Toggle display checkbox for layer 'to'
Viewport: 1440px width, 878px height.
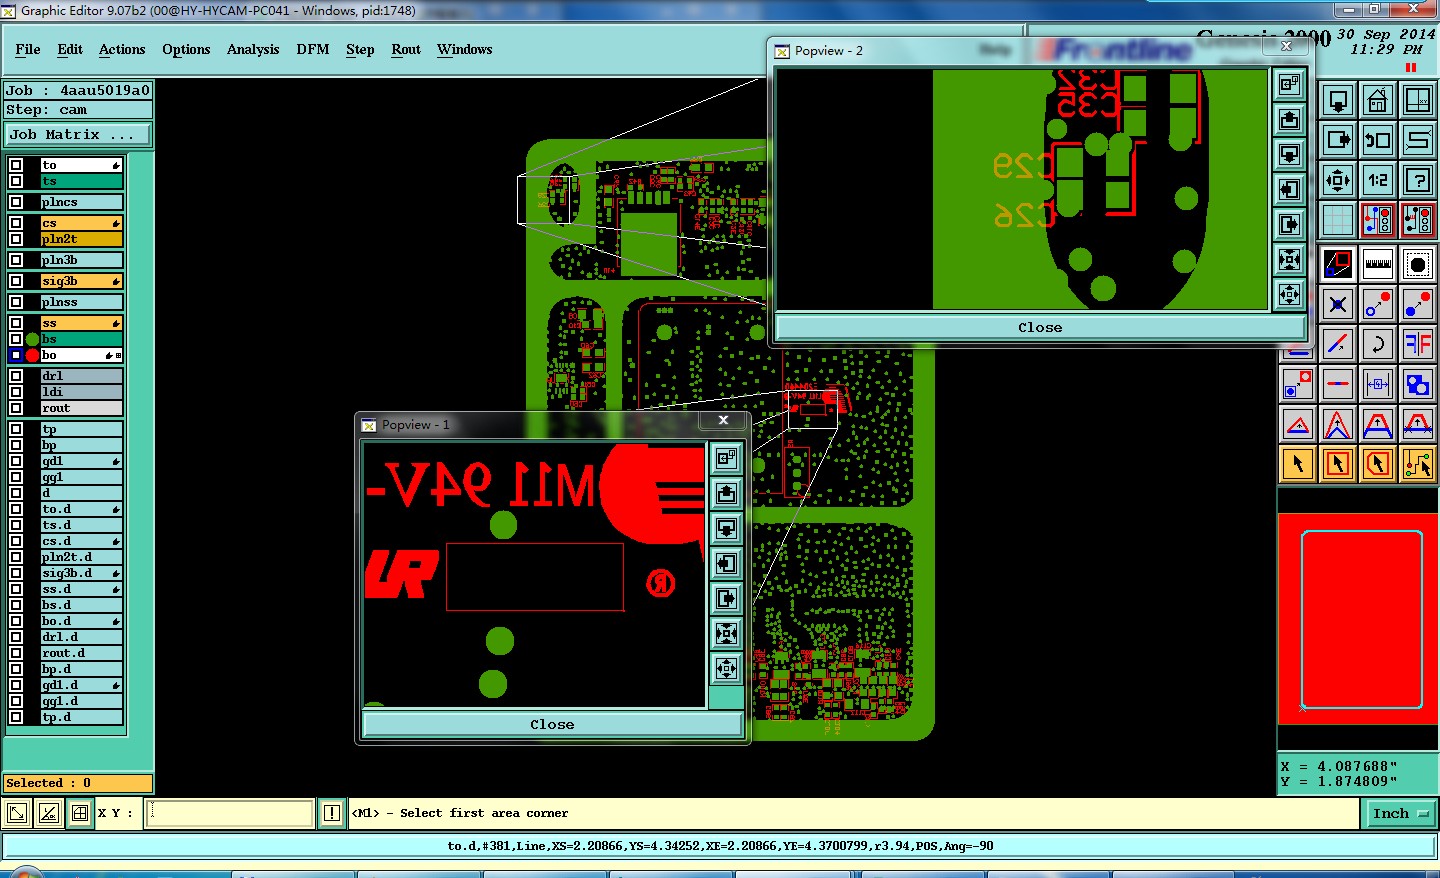point(16,165)
